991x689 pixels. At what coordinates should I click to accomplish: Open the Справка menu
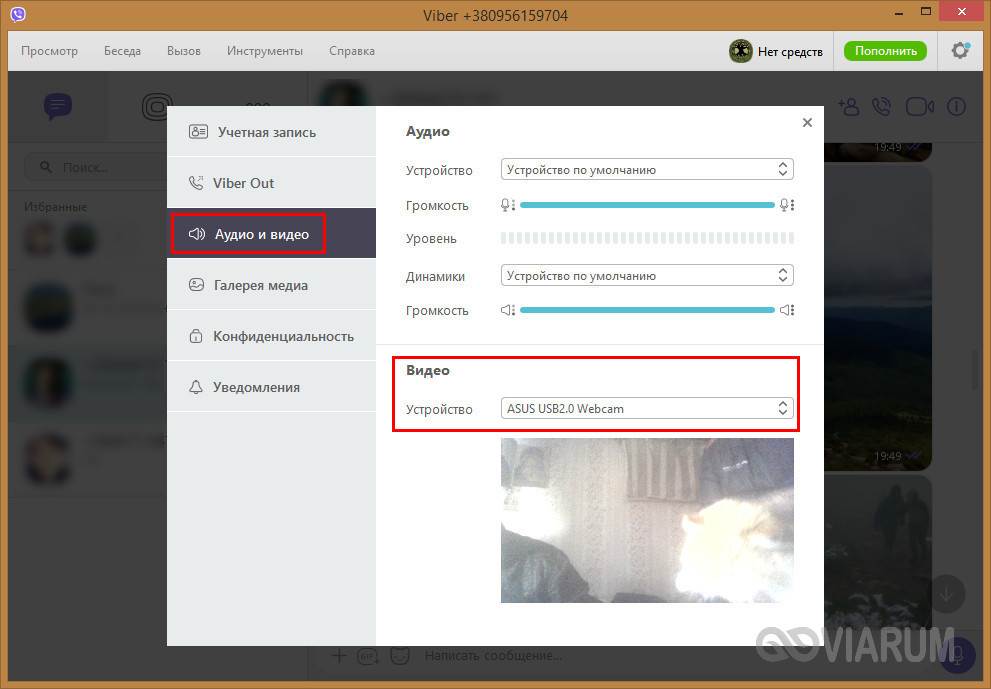coord(351,51)
